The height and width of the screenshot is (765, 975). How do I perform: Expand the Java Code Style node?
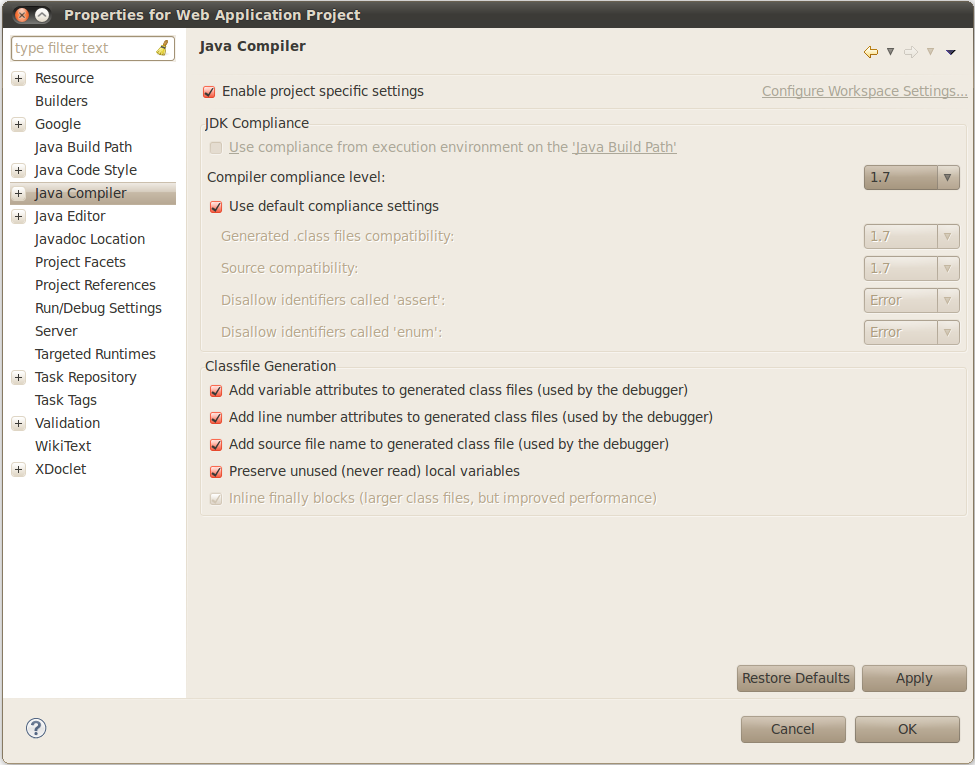tap(18, 171)
